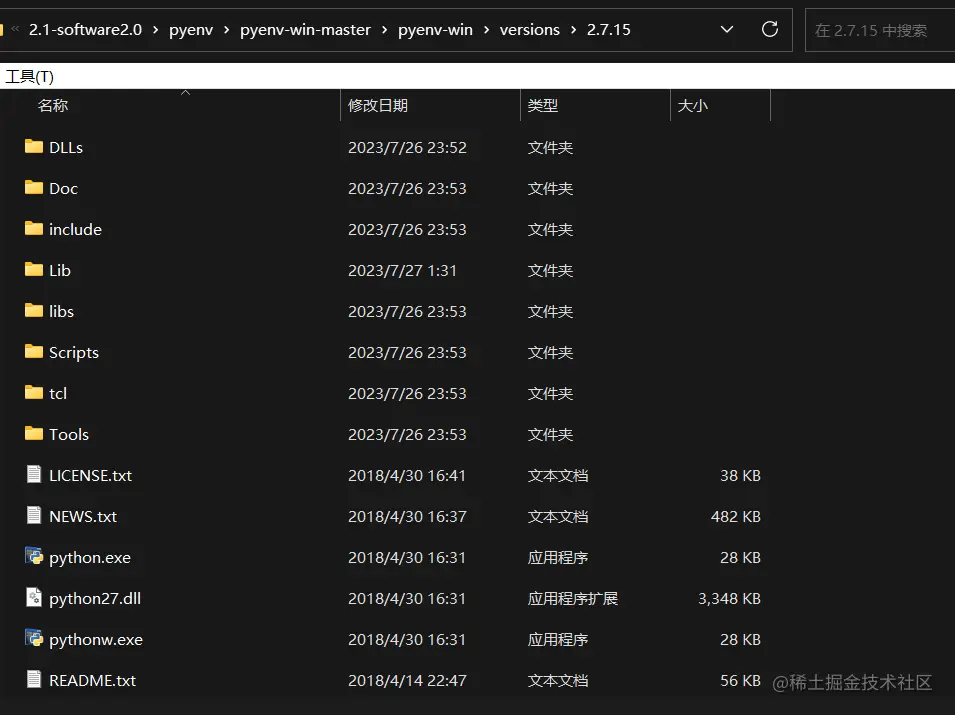Viewport: 955px width, 715px height.
Task: Click the 56 KB size value
Action: [x=741, y=680]
